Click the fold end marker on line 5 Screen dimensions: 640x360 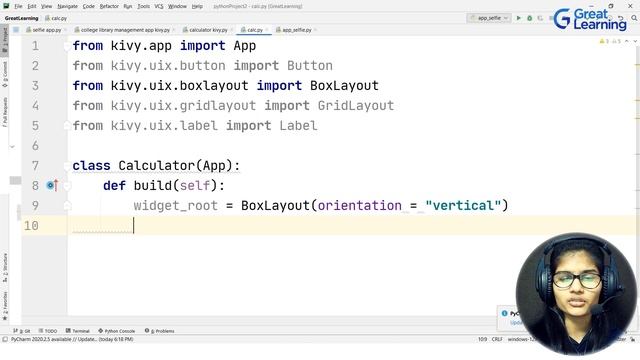click(x=67, y=126)
